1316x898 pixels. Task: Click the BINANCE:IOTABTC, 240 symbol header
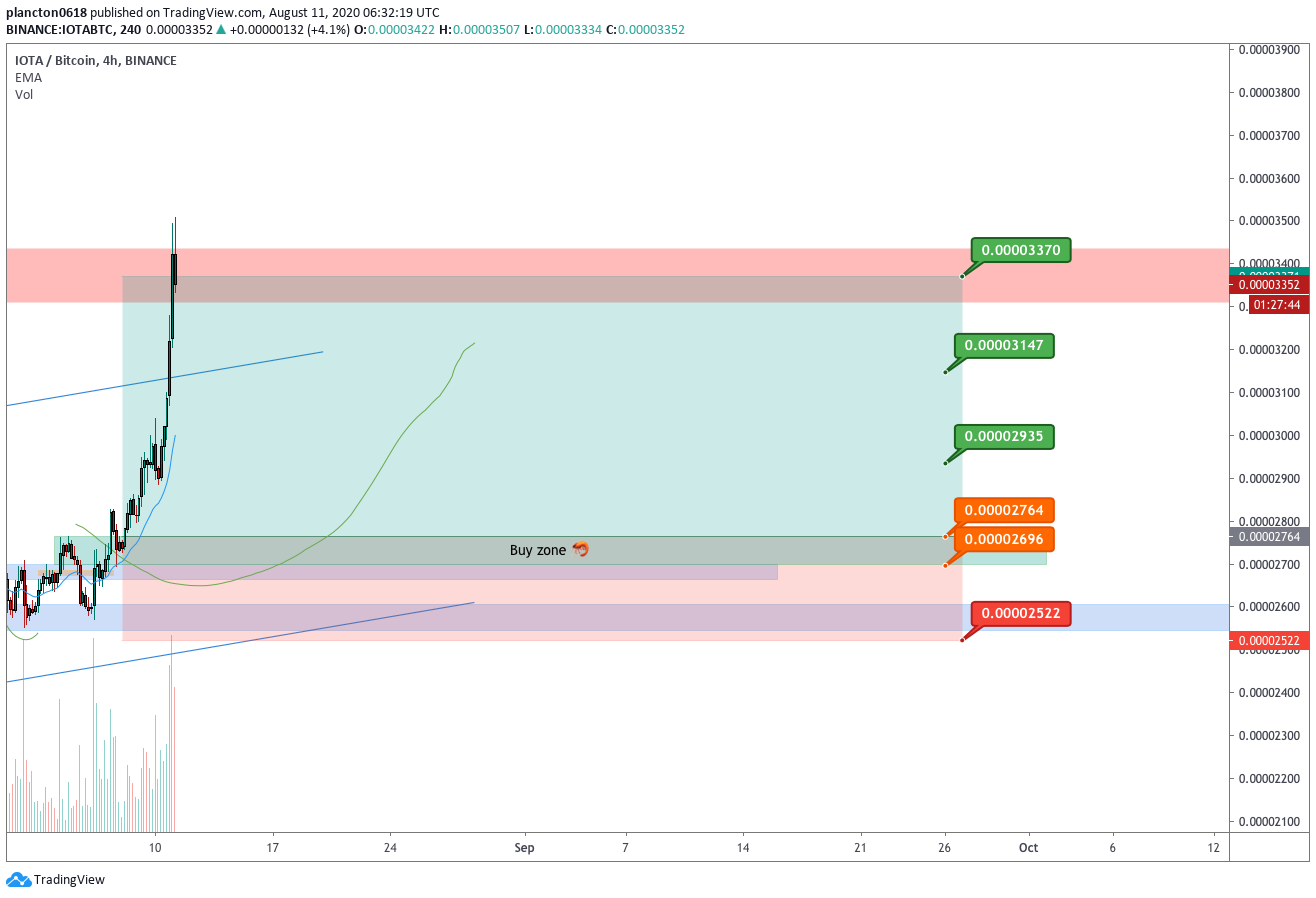pos(73,29)
